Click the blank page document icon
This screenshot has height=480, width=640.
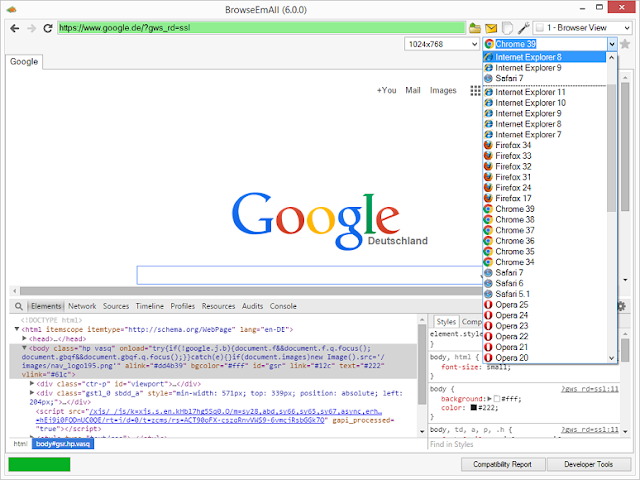pyautogui.click(x=507, y=28)
